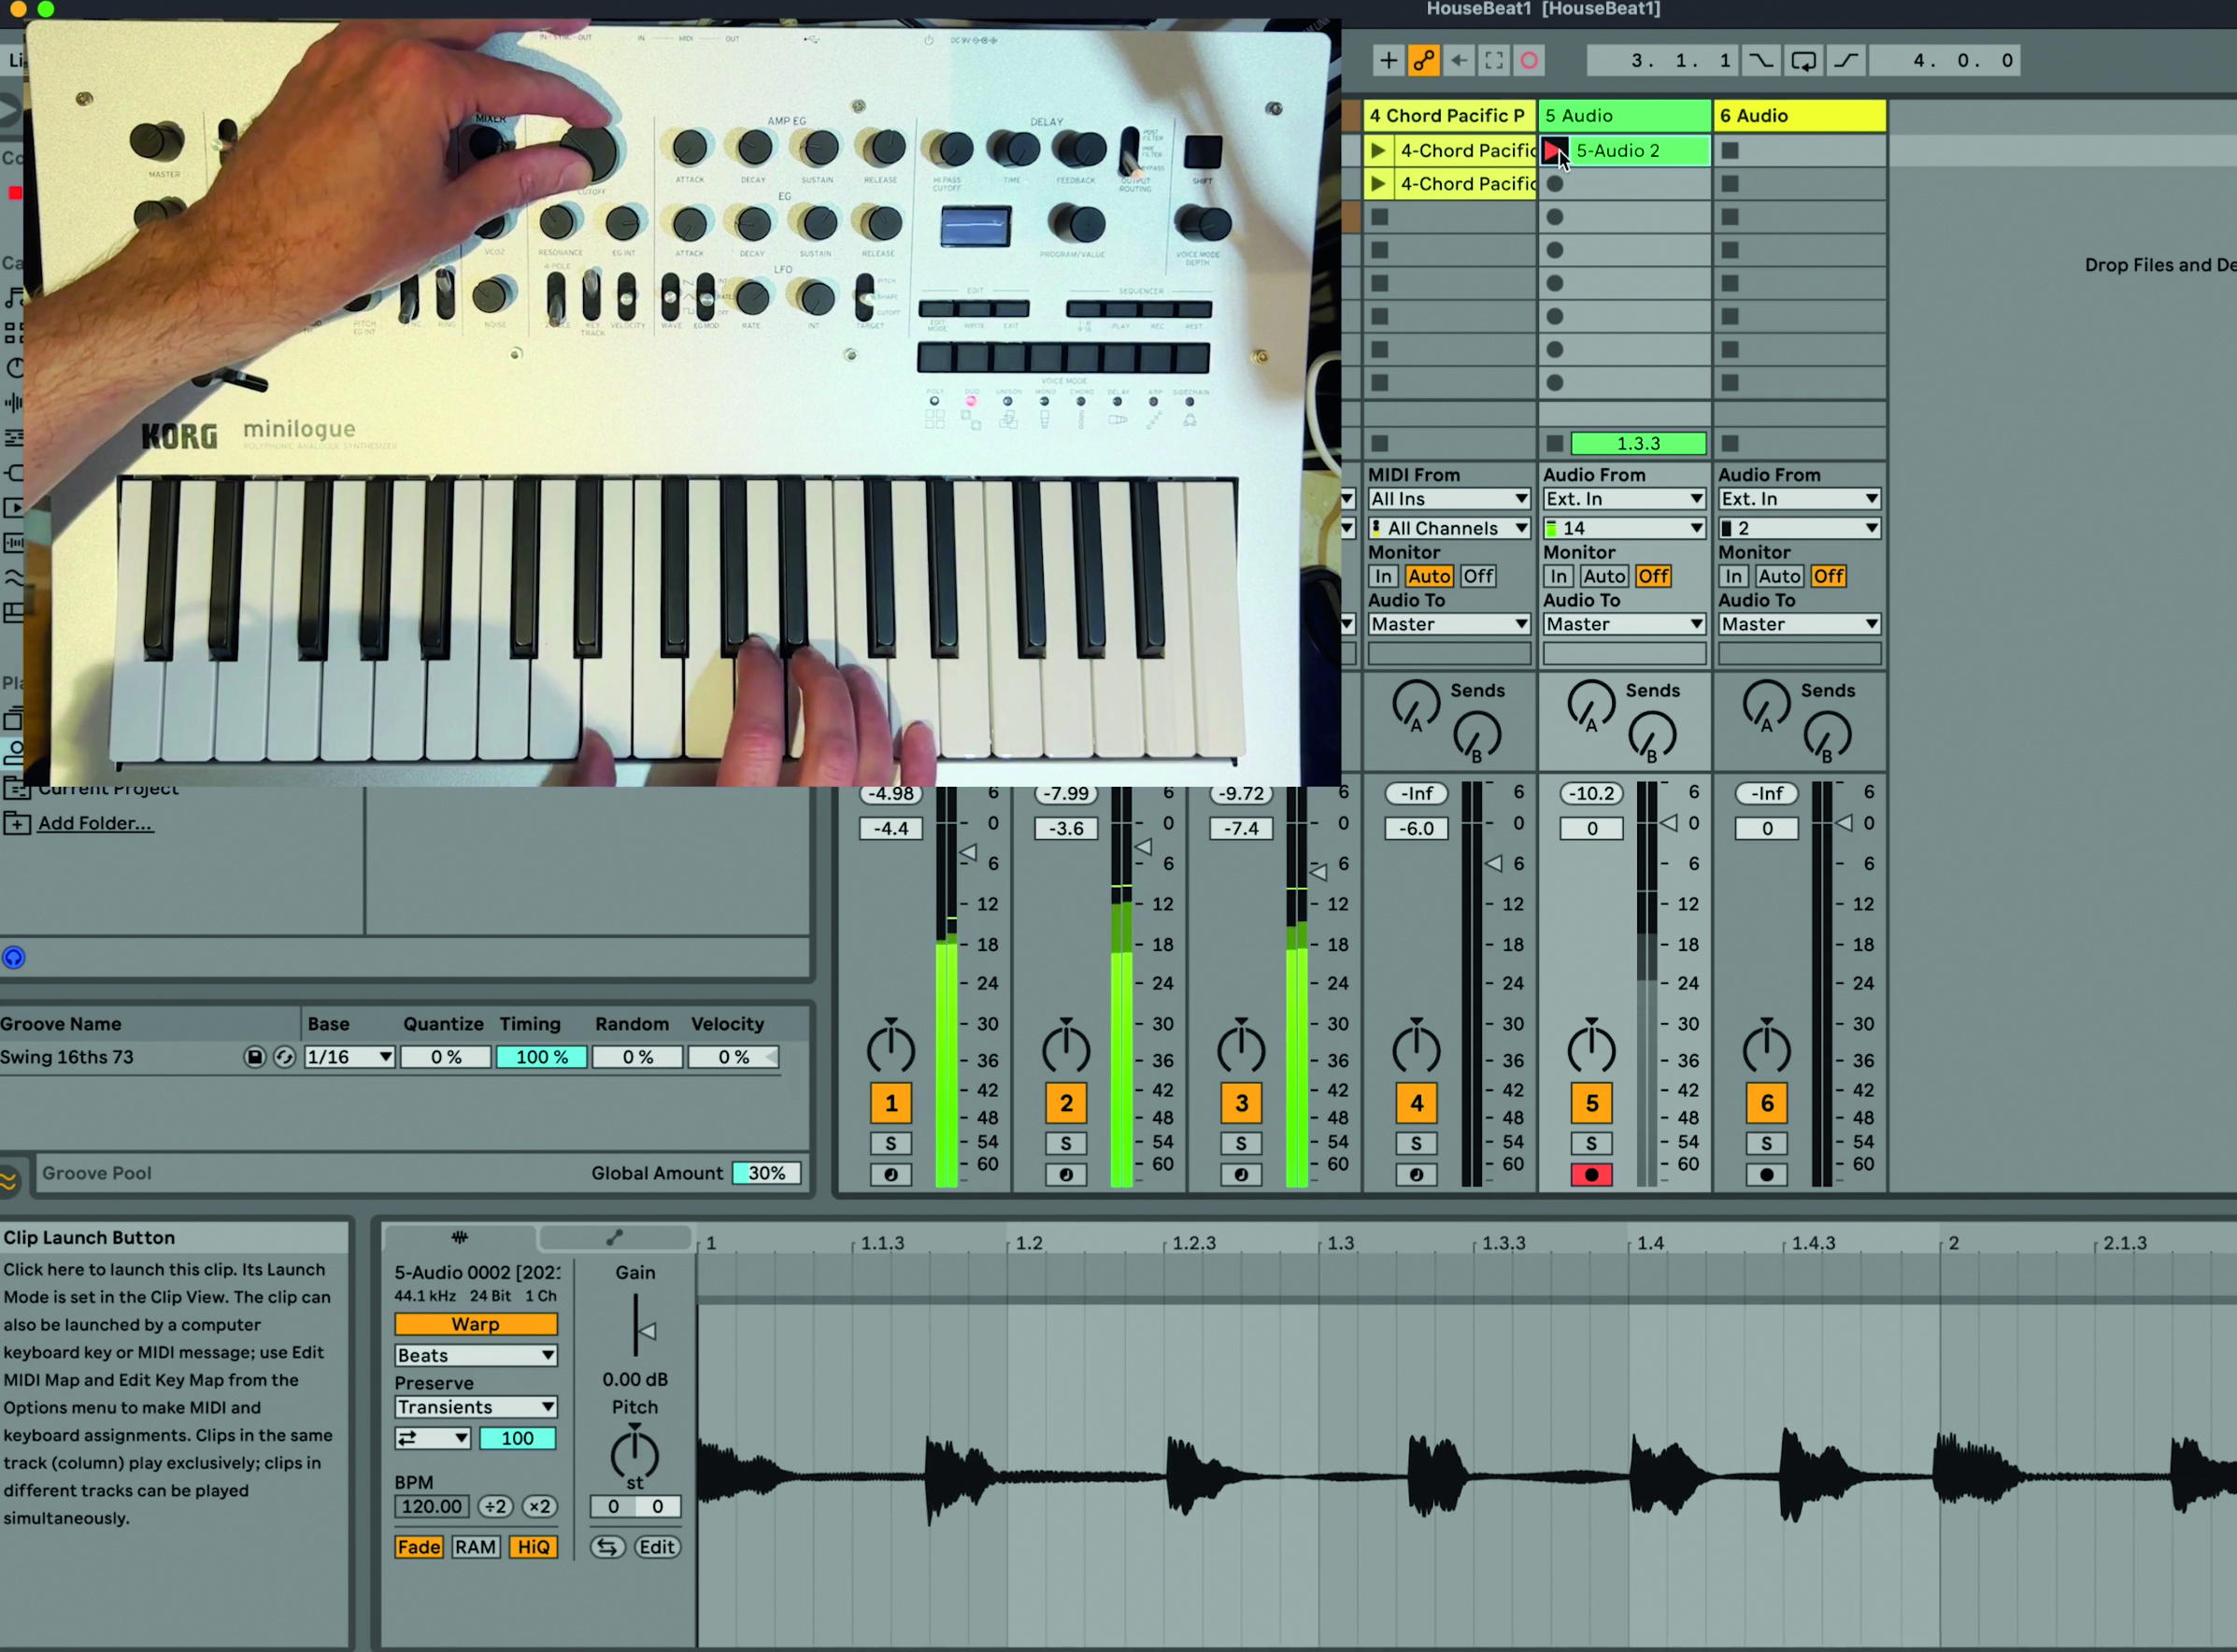Click the BPM 120.00 field
The width and height of the screenshot is (2237, 1652).
[432, 1507]
